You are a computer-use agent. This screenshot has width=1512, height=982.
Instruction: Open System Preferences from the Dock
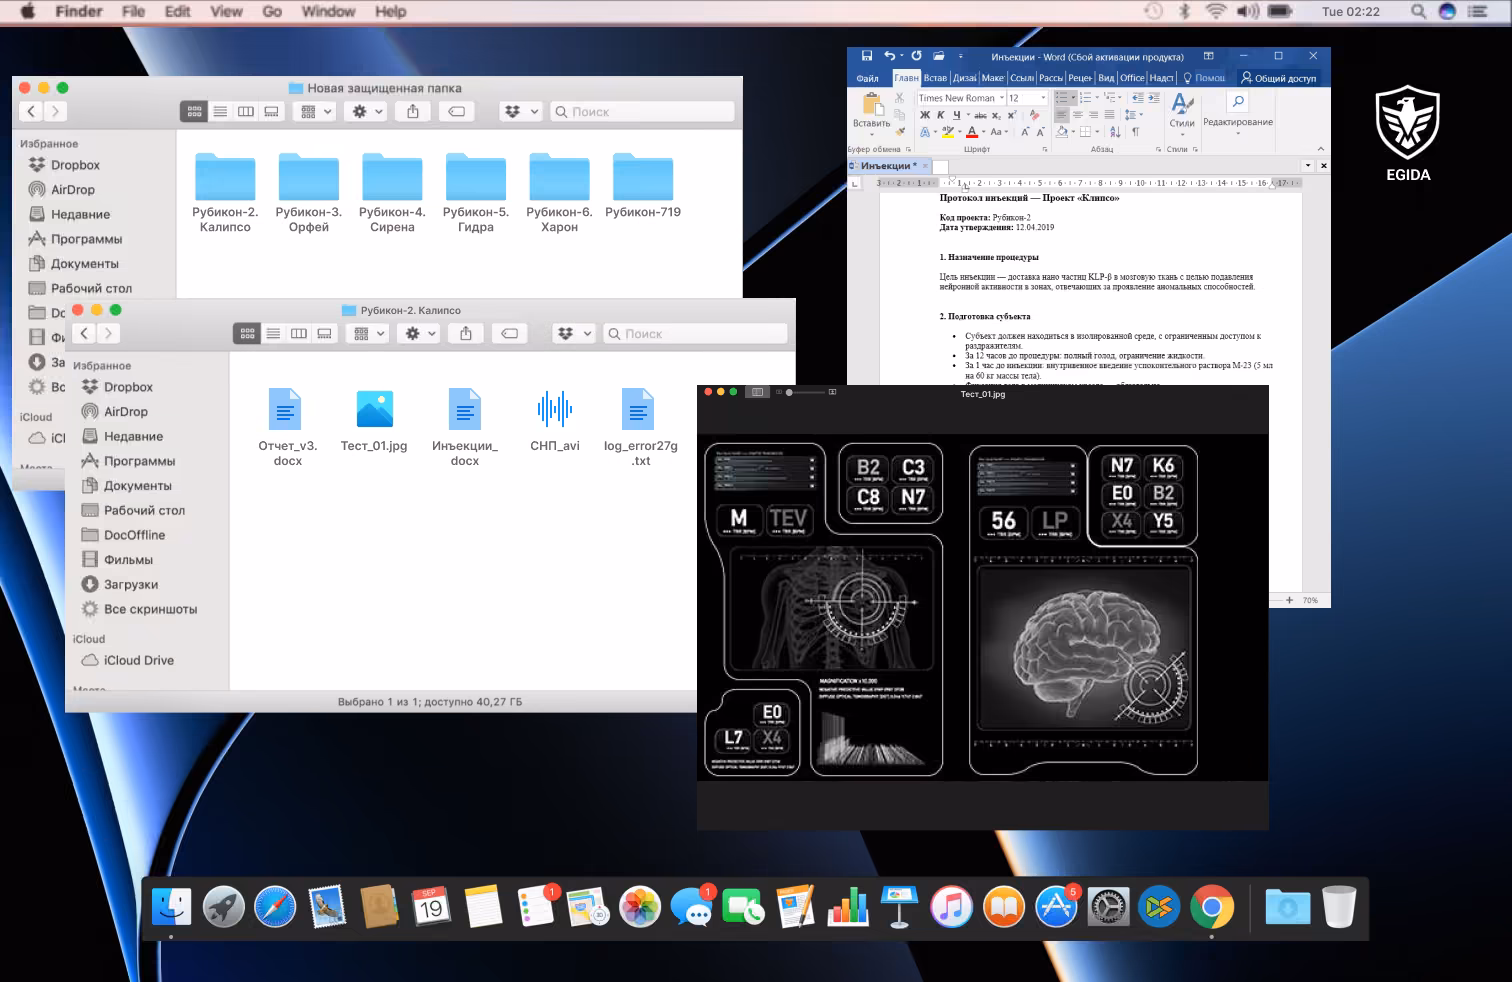[x=1108, y=907]
